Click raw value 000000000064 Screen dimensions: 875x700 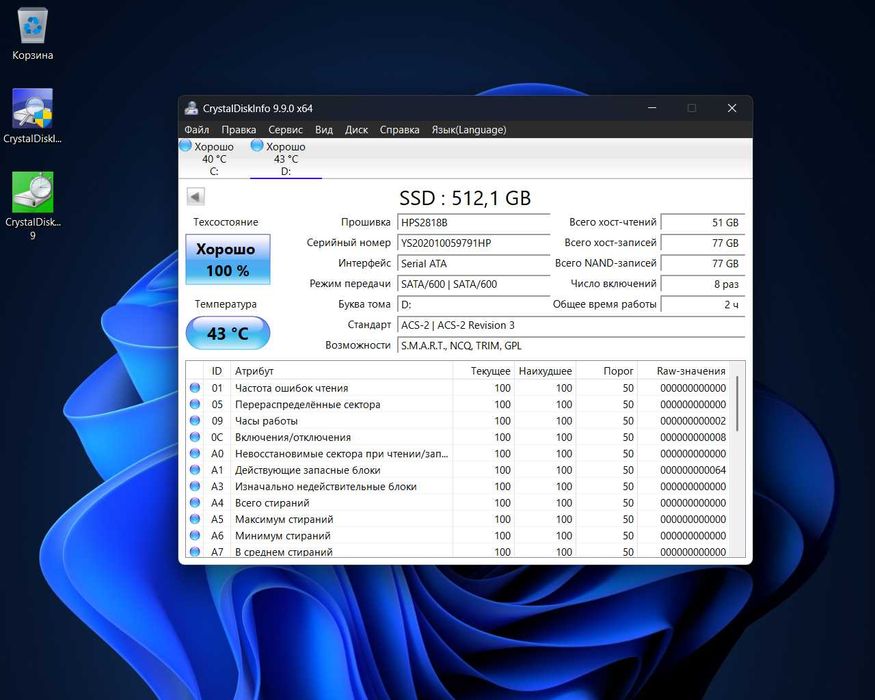[x=693, y=470]
